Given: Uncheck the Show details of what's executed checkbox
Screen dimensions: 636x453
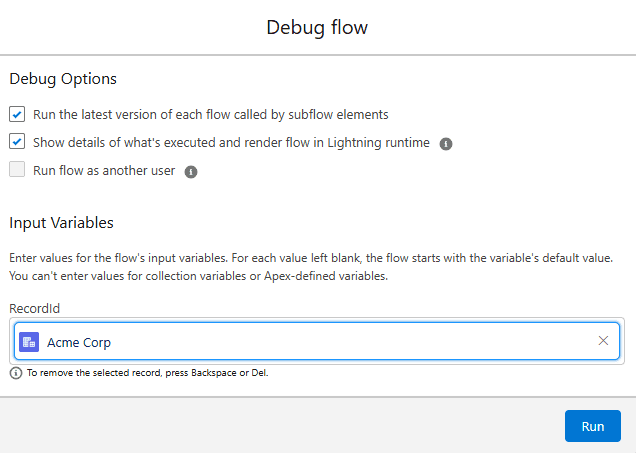Looking at the screenshot, I should tap(17, 142).
